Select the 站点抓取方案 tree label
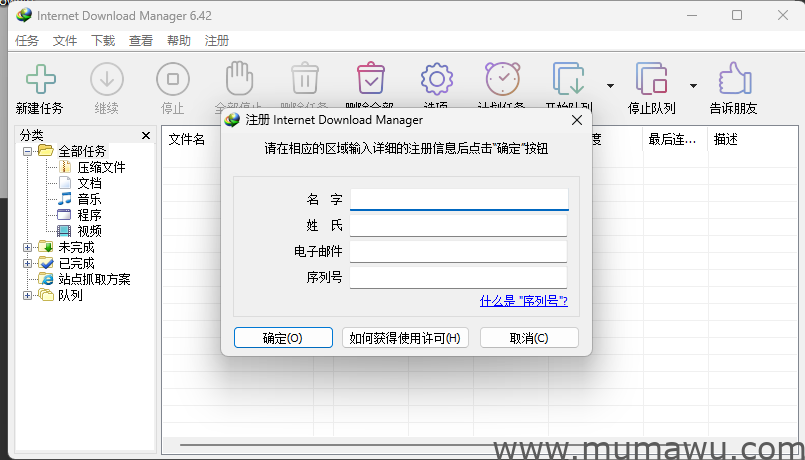Image resolution: width=805 pixels, height=460 pixels. click(94, 279)
